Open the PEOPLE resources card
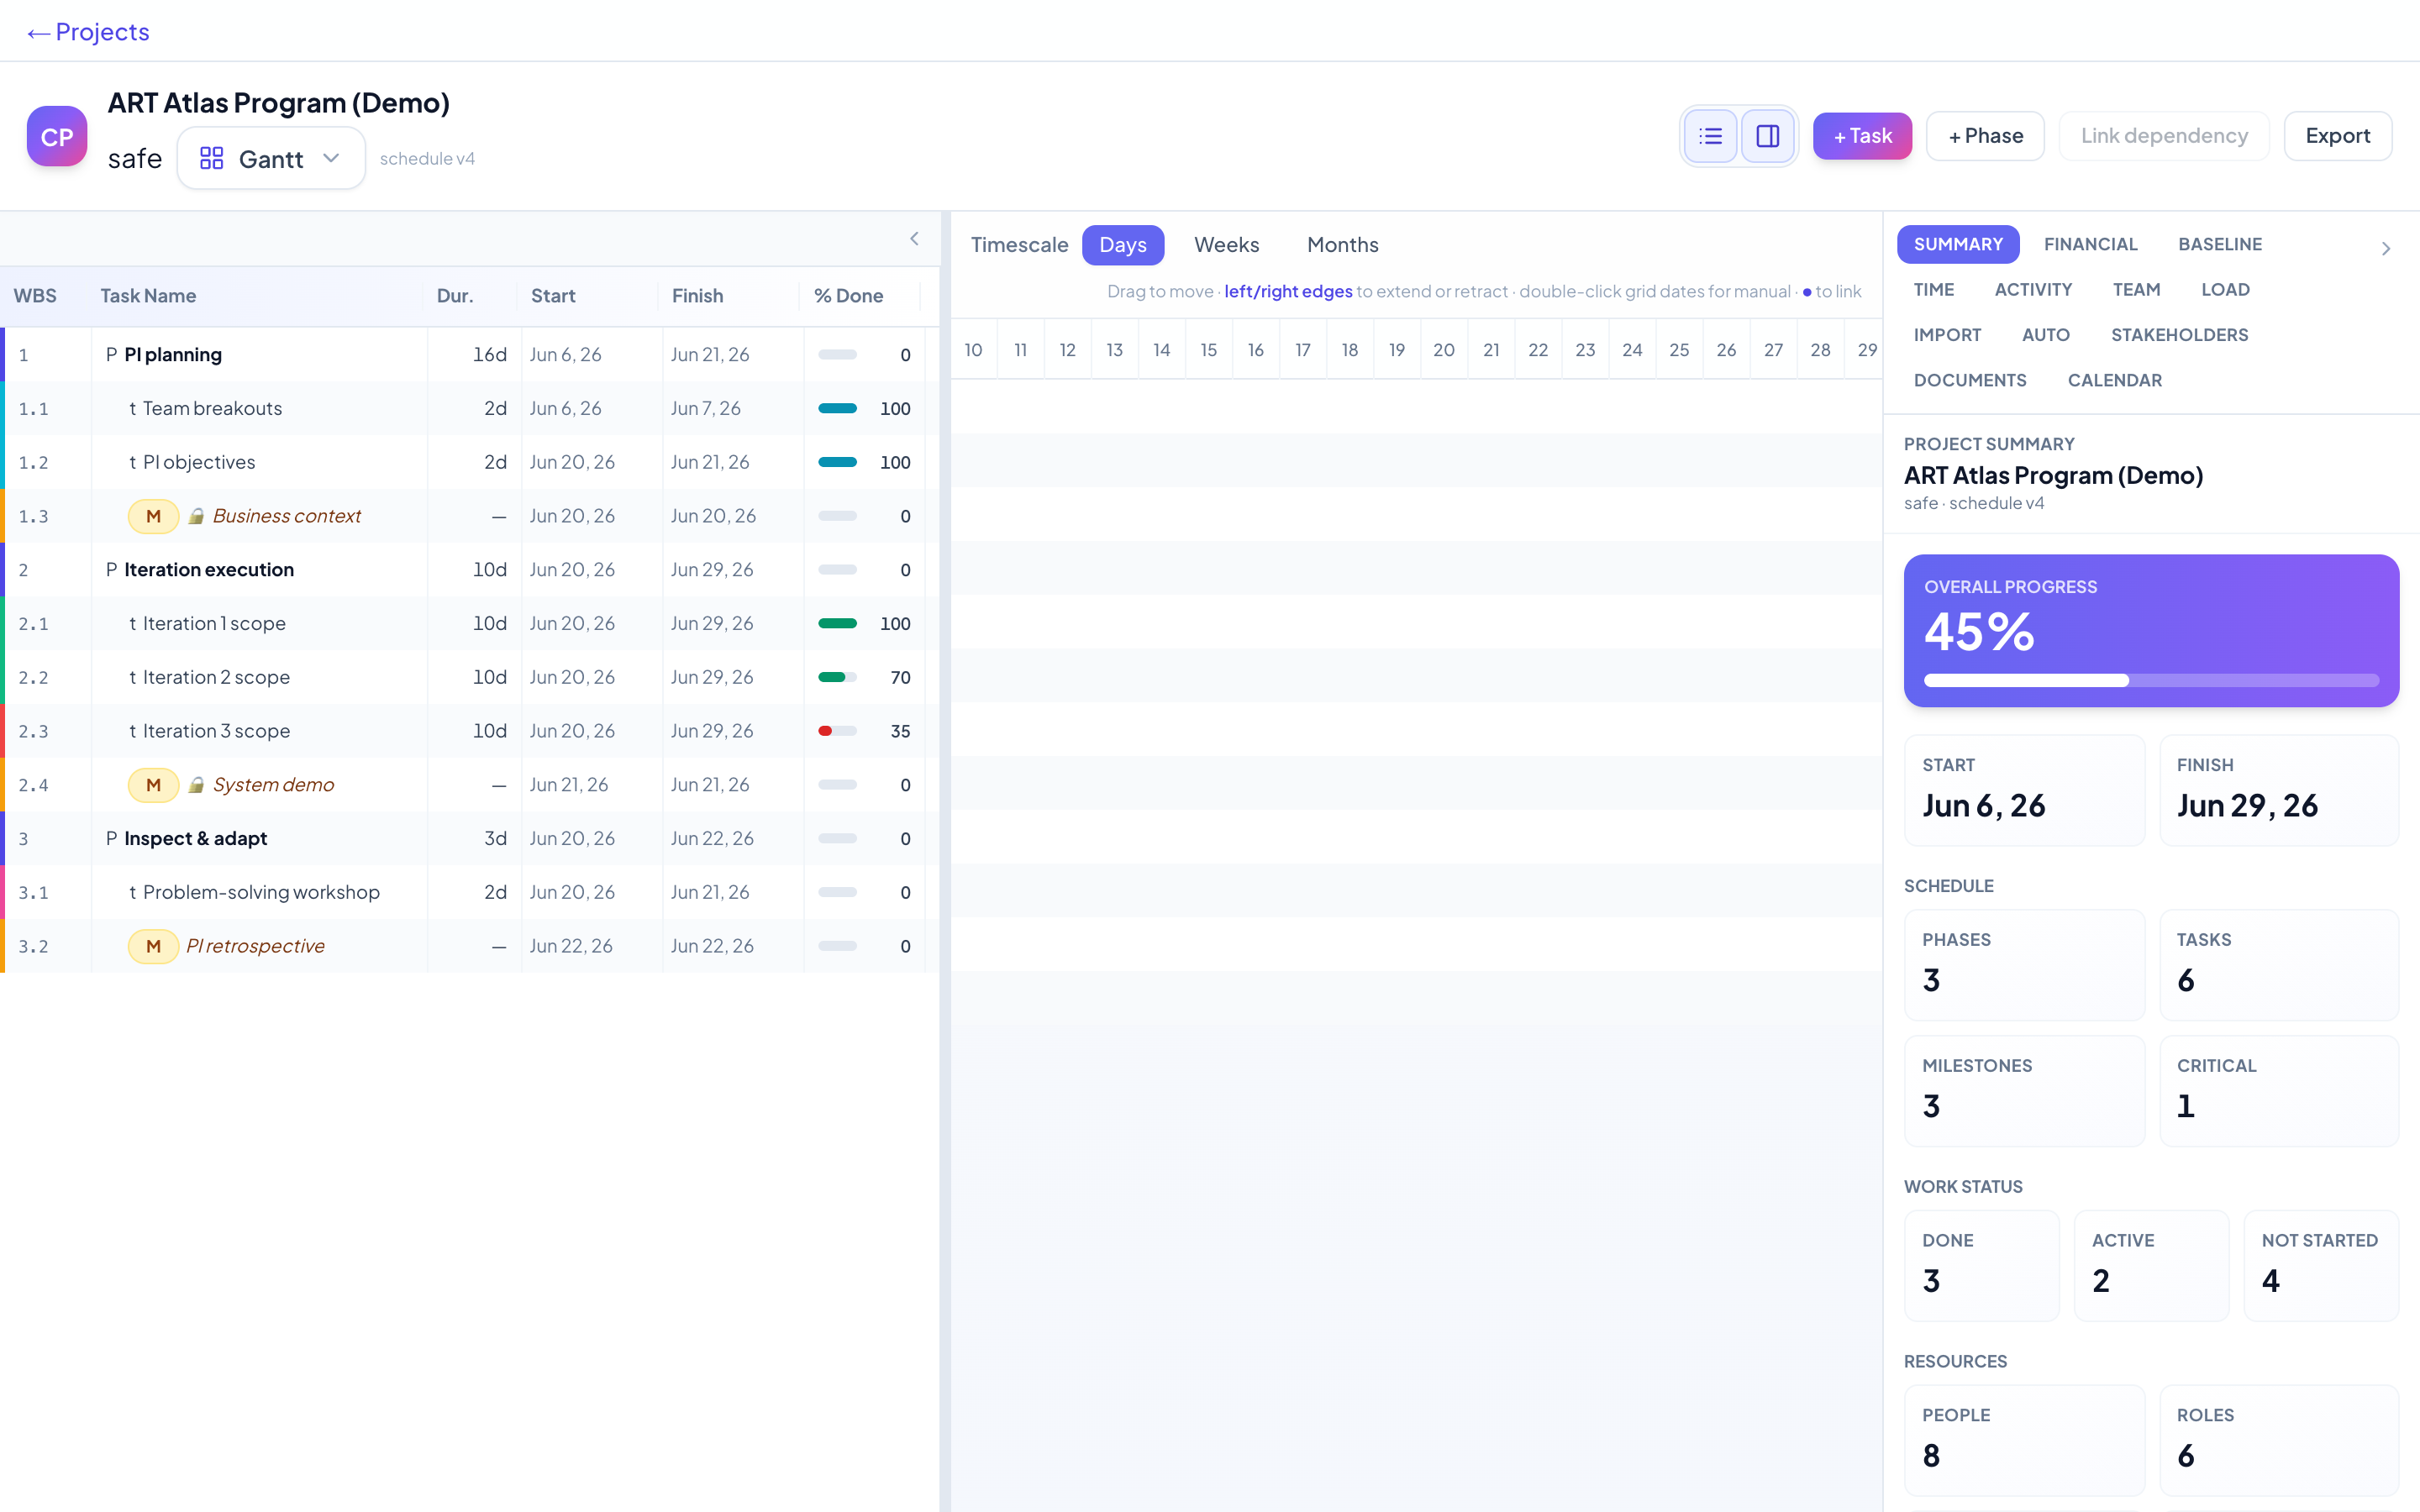Image resolution: width=2420 pixels, height=1512 pixels. point(2024,1440)
